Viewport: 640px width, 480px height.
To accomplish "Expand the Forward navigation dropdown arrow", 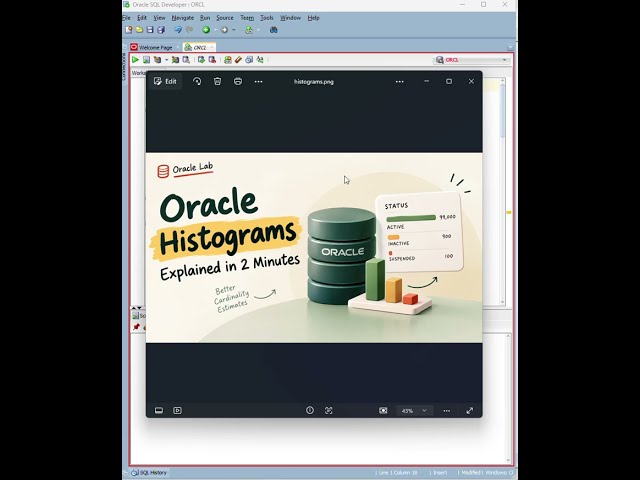I will 234,30.
